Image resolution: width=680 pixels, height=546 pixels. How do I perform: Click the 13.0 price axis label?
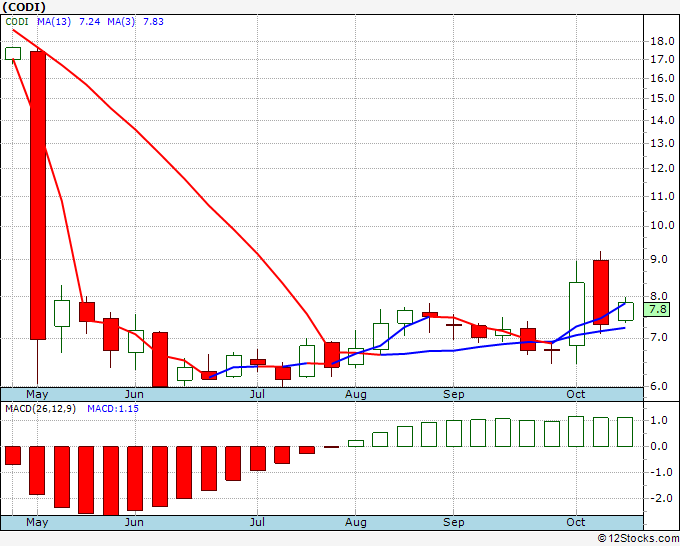coord(662,143)
